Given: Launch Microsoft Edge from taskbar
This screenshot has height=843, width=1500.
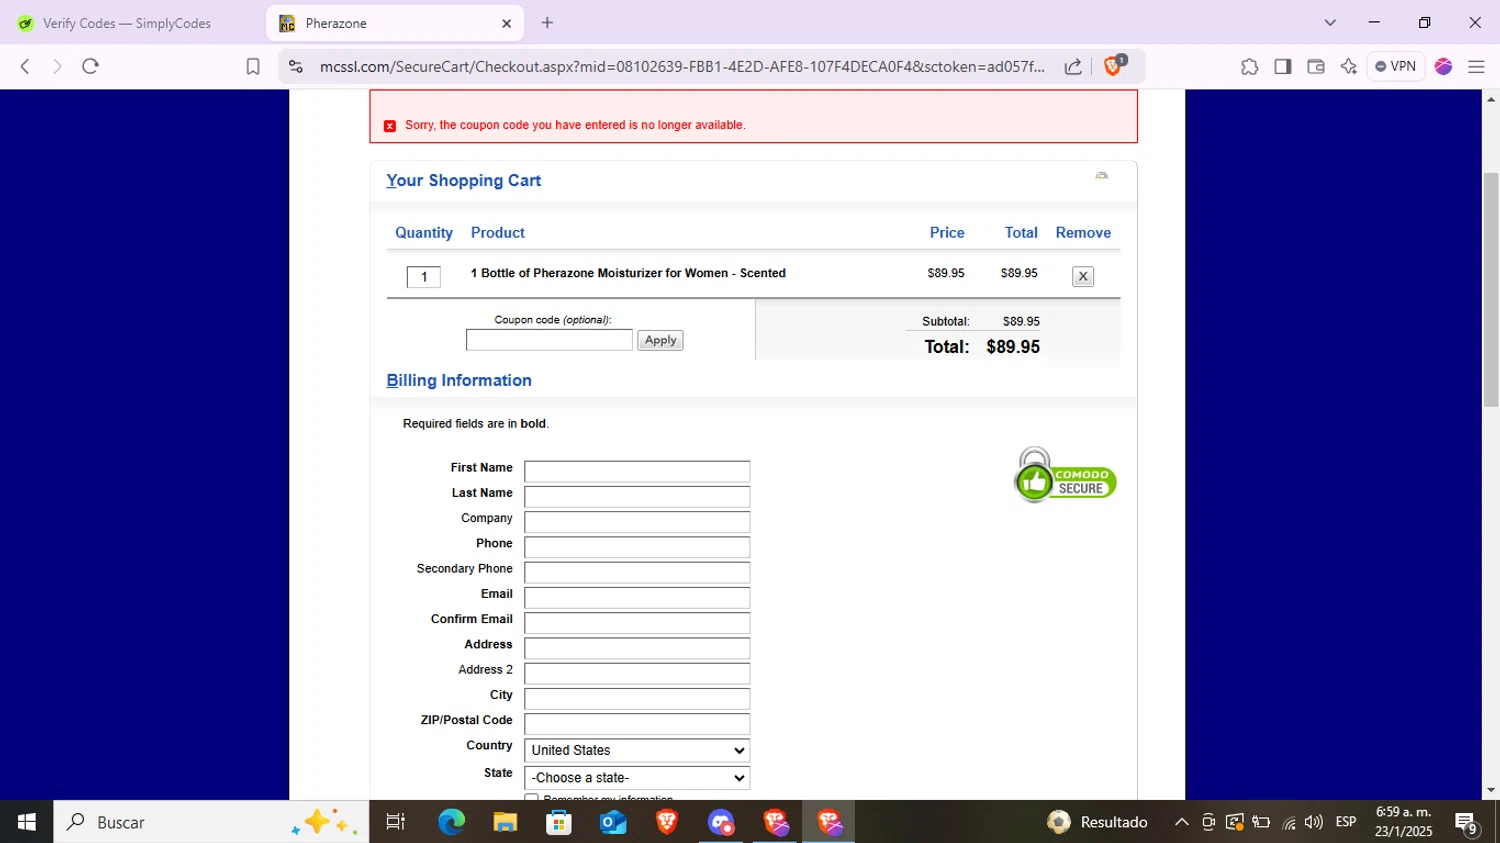Looking at the screenshot, I should tap(451, 822).
